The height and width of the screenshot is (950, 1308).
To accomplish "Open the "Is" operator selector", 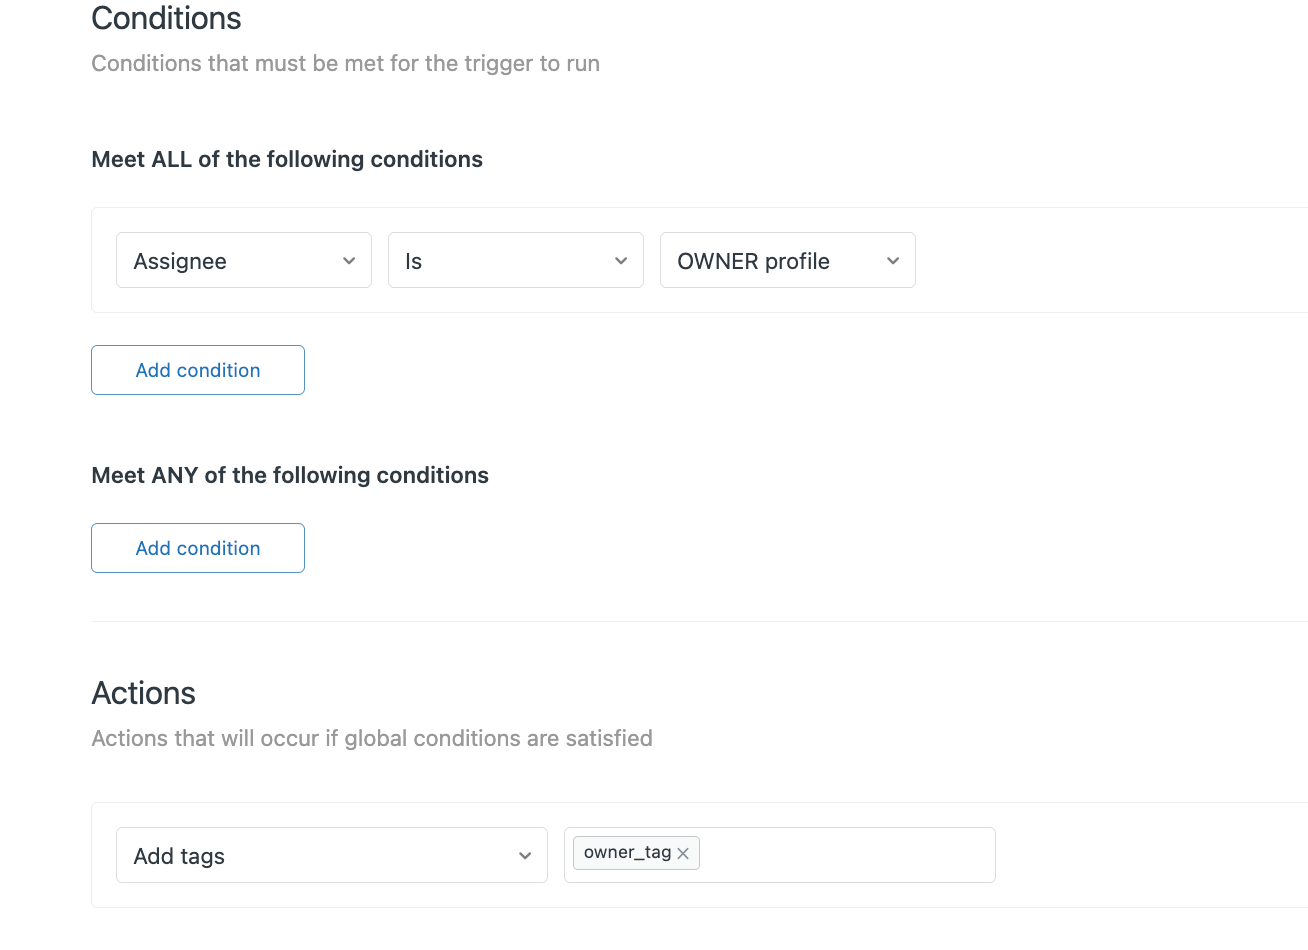I will click(x=502, y=261).
